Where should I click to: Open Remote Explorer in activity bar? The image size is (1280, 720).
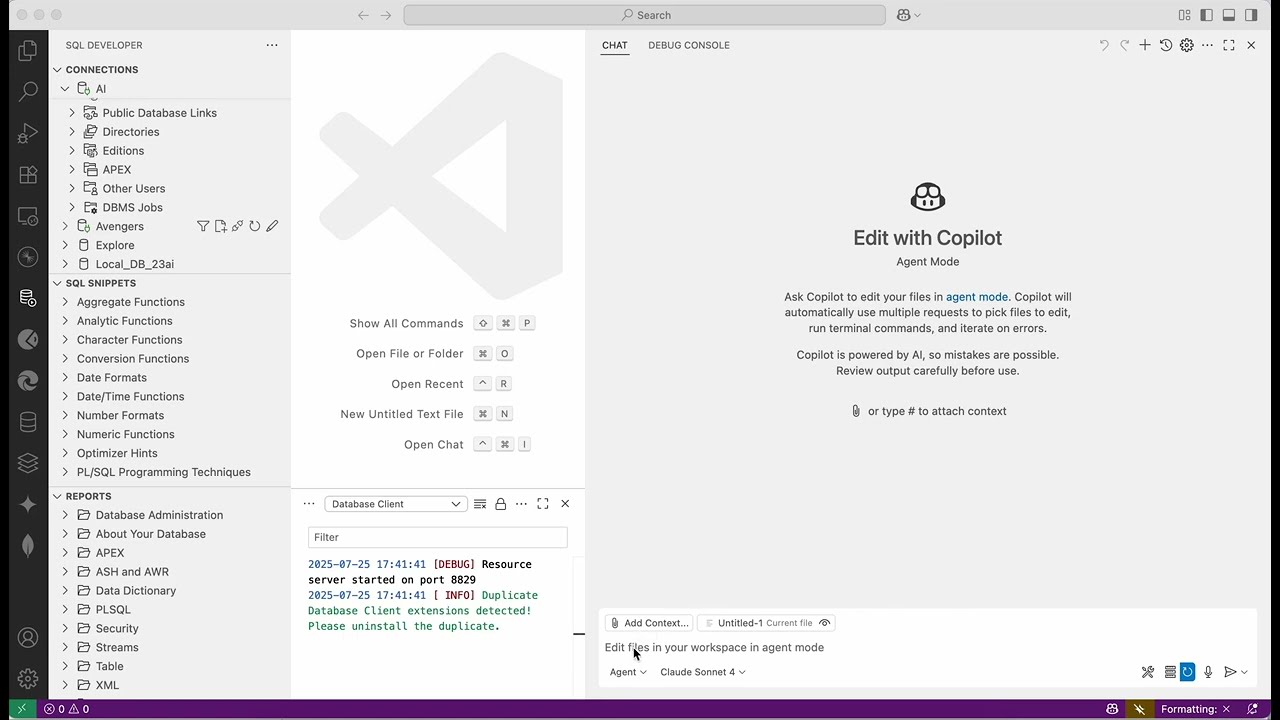(28, 216)
